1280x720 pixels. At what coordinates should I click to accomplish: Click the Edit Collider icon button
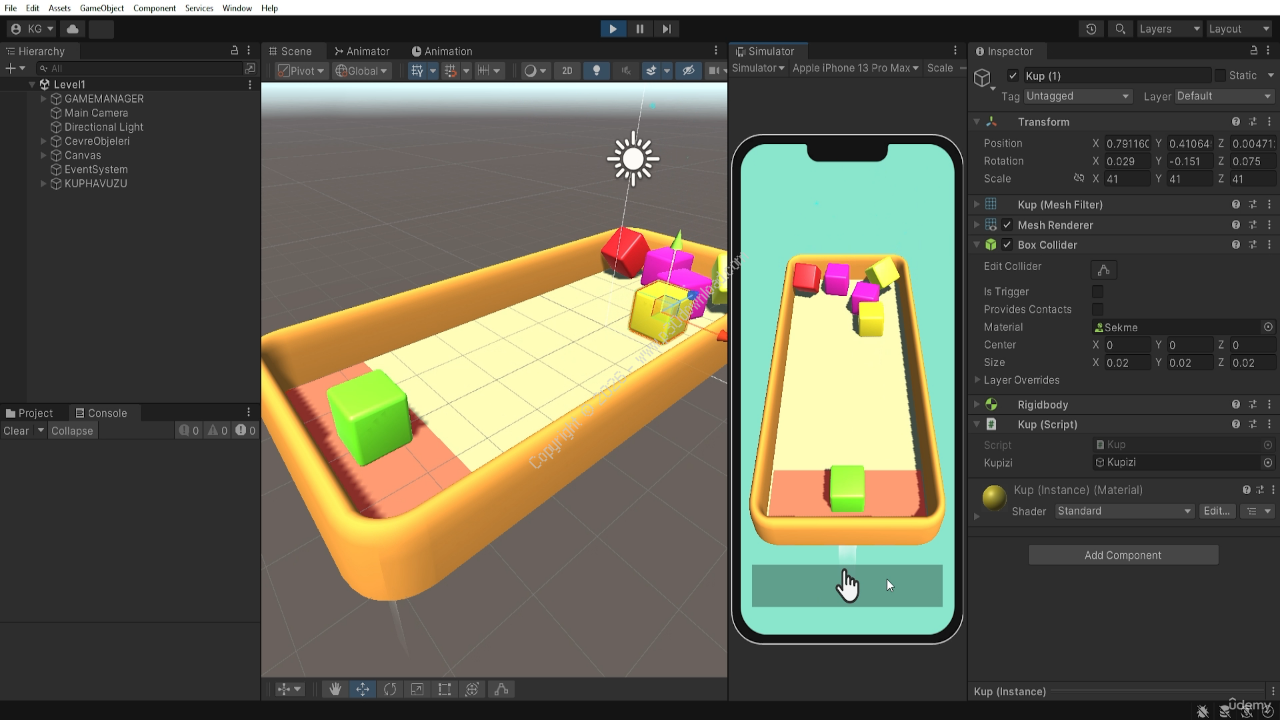(x=1103, y=270)
